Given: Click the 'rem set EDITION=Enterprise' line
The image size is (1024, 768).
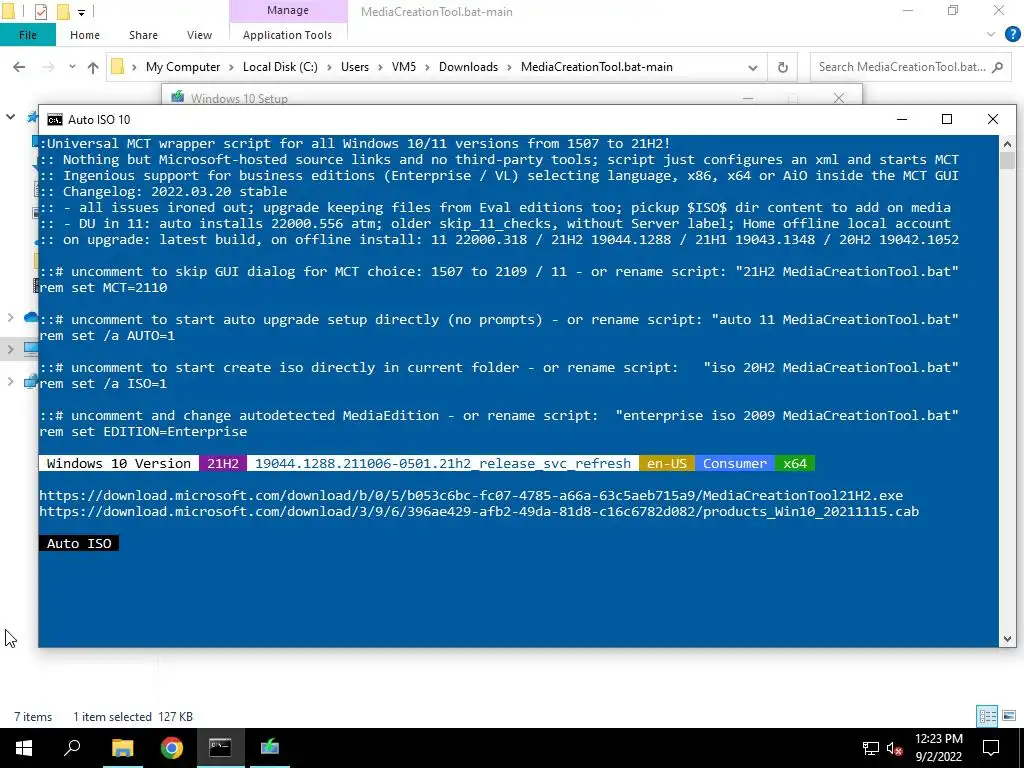Looking at the screenshot, I should [x=143, y=431].
